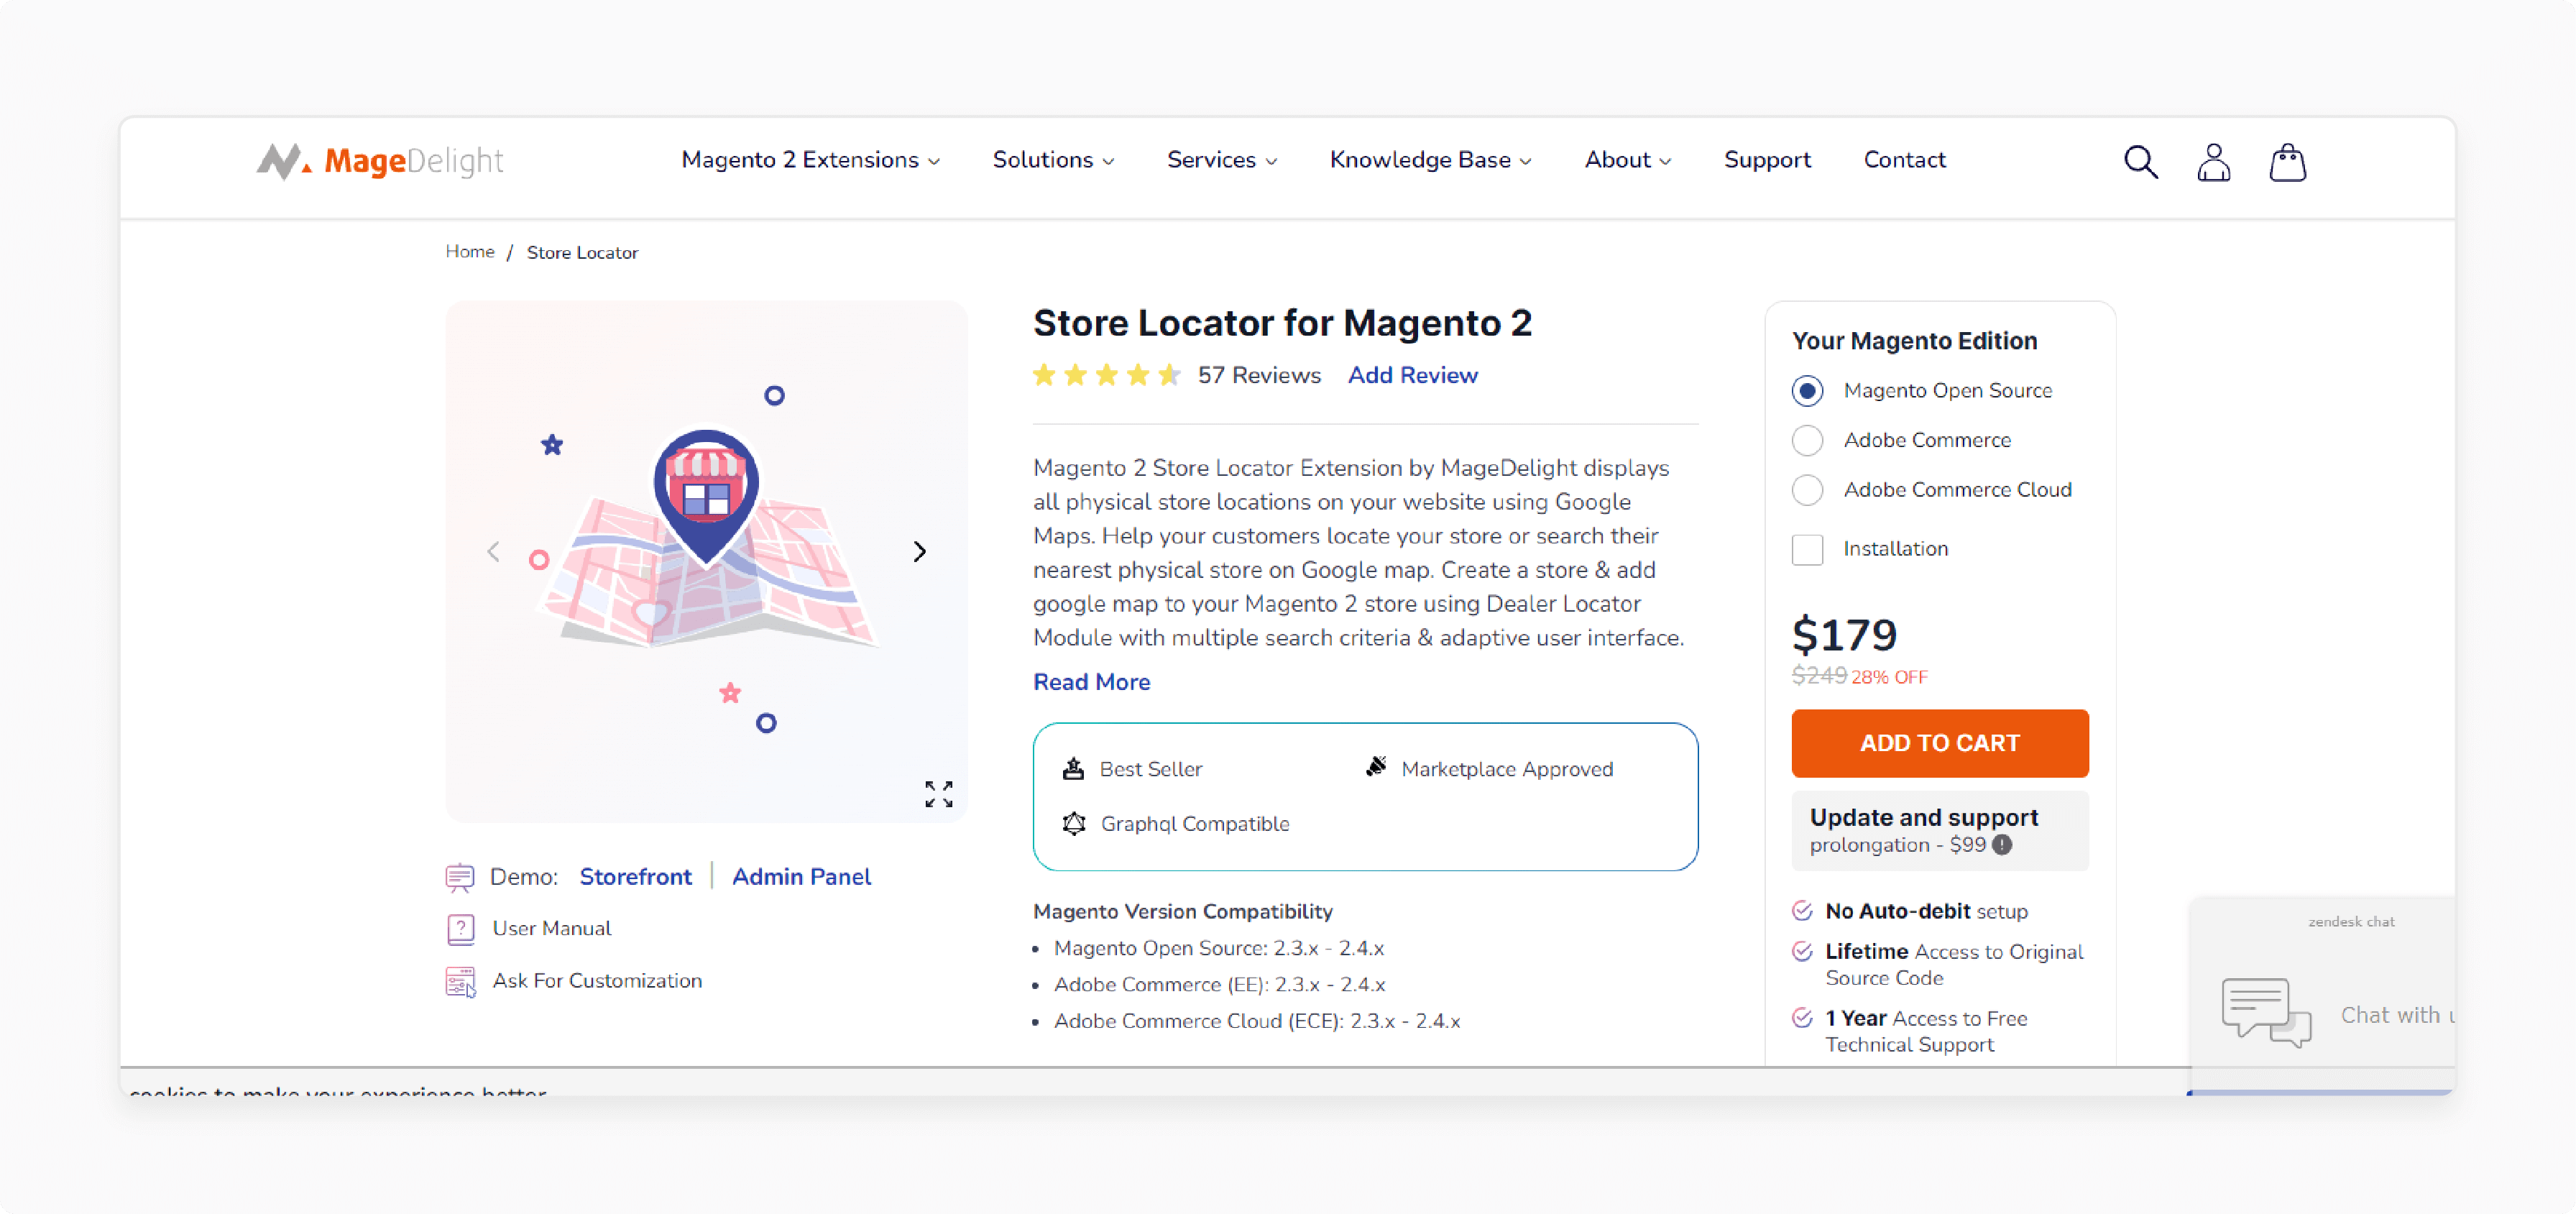This screenshot has width=2576, height=1214.
Task: Click the Ask For Customization icon
Action: (x=460, y=981)
